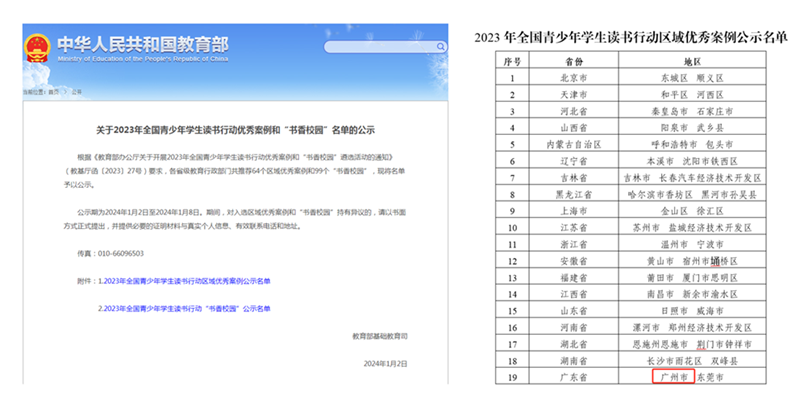This screenshot has width=800, height=416.
Task: Select the 湖南省 province cell
Action: coord(574,361)
